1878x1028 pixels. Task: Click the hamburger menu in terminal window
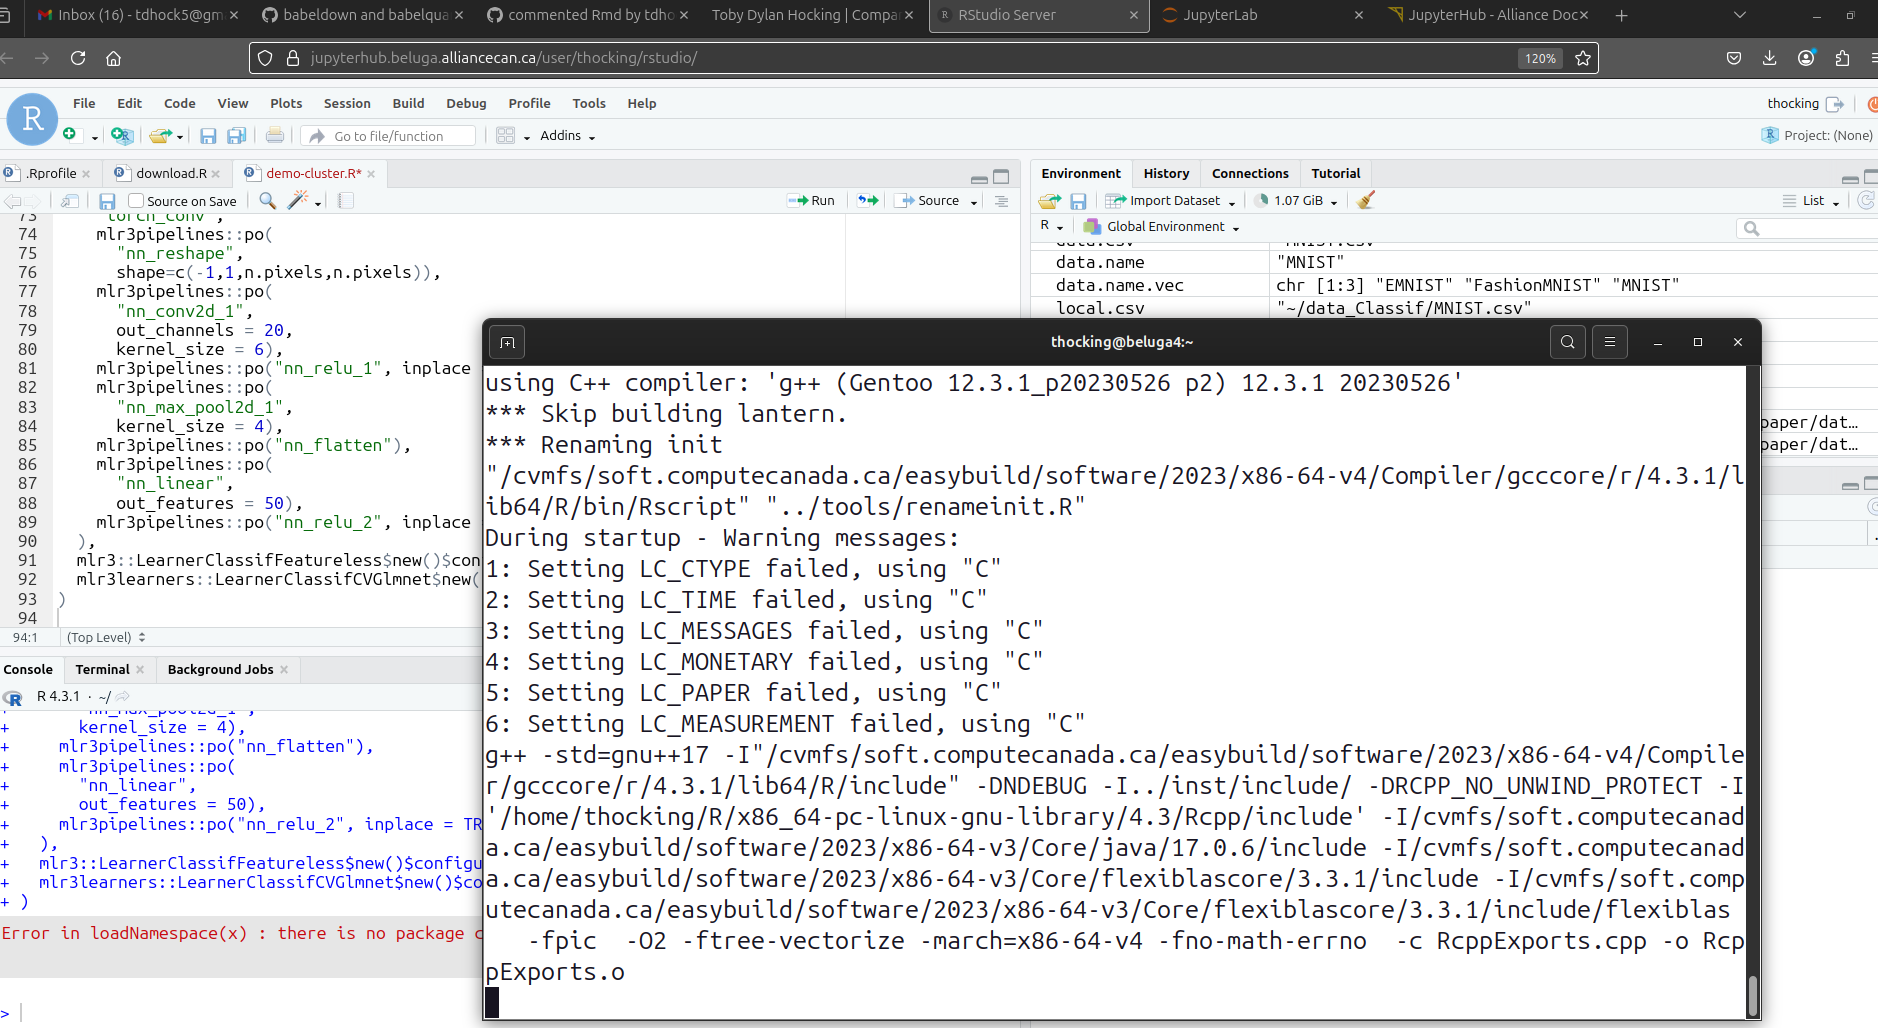pos(1609,342)
